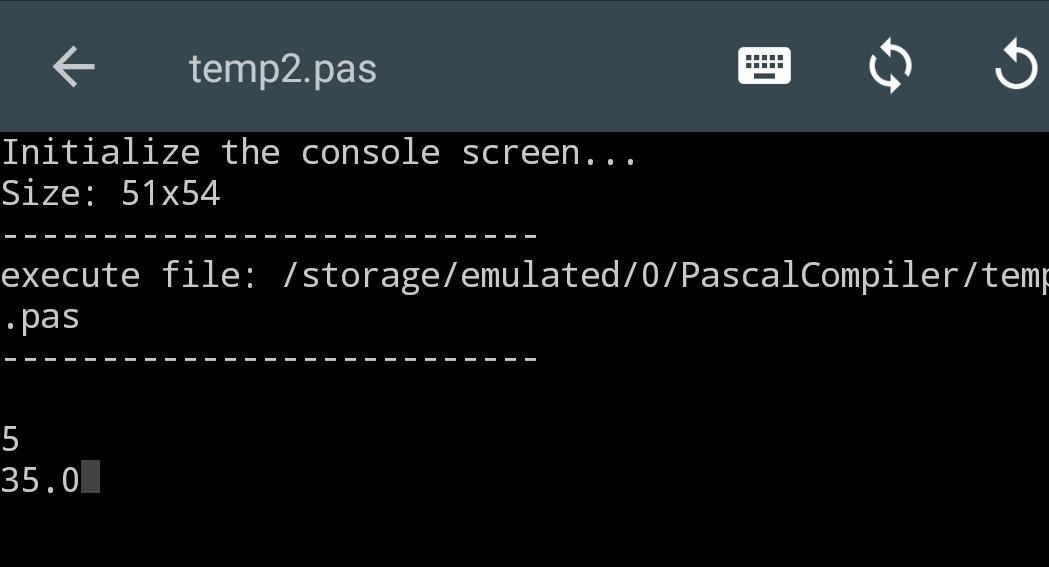This screenshot has height=567, width=1049.
Task: Click the blank line above output 5
Action: pyautogui.click(x=300, y=399)
